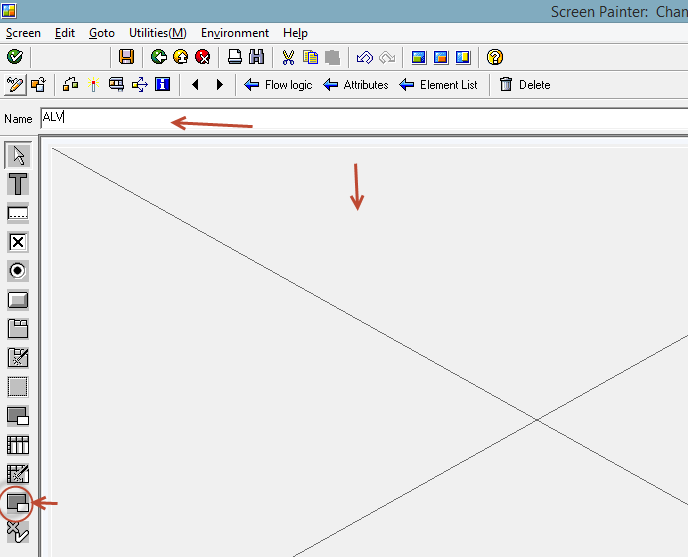Select the Radio button element tool

pyautogui.click(x=18, y=271)
